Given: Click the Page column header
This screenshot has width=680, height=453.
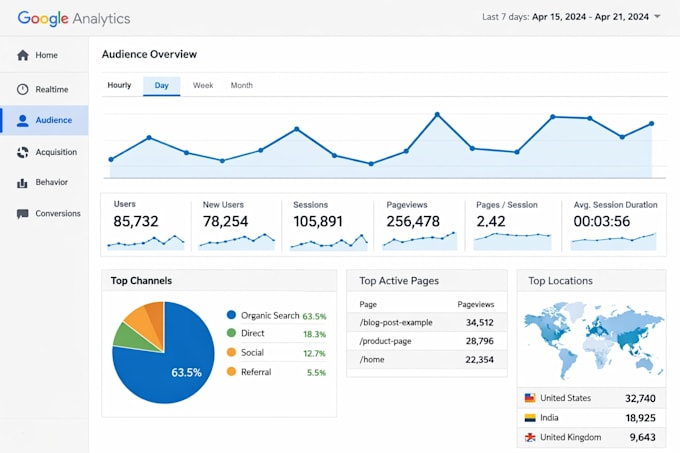Looking at the screenshot, I should point(368,304).
